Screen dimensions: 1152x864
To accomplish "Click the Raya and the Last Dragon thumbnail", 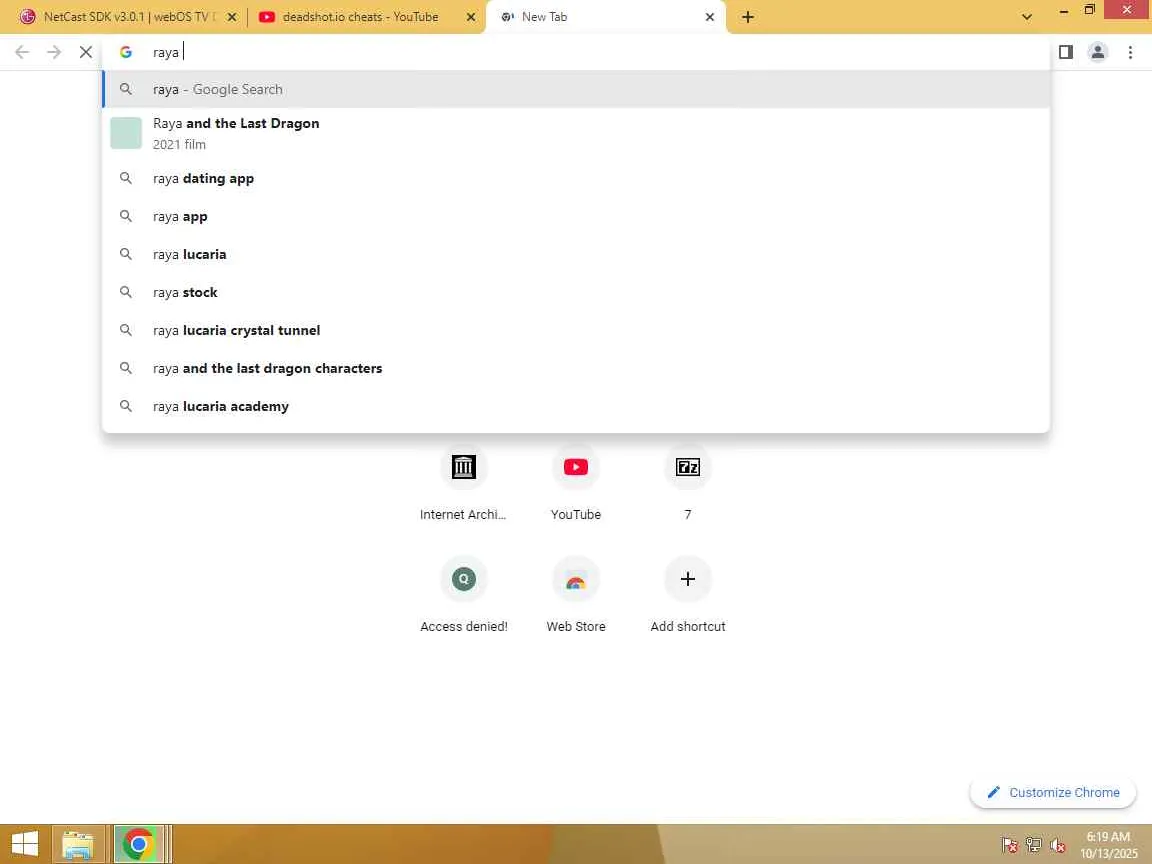I will (126, 133).
